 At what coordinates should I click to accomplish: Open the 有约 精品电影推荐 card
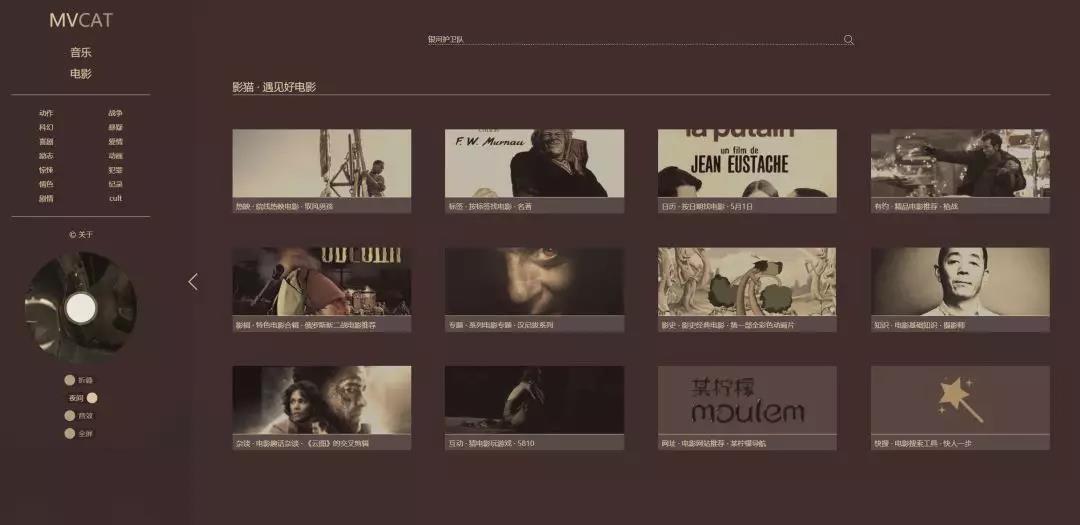pyautogui.click(x=960, y=171)
